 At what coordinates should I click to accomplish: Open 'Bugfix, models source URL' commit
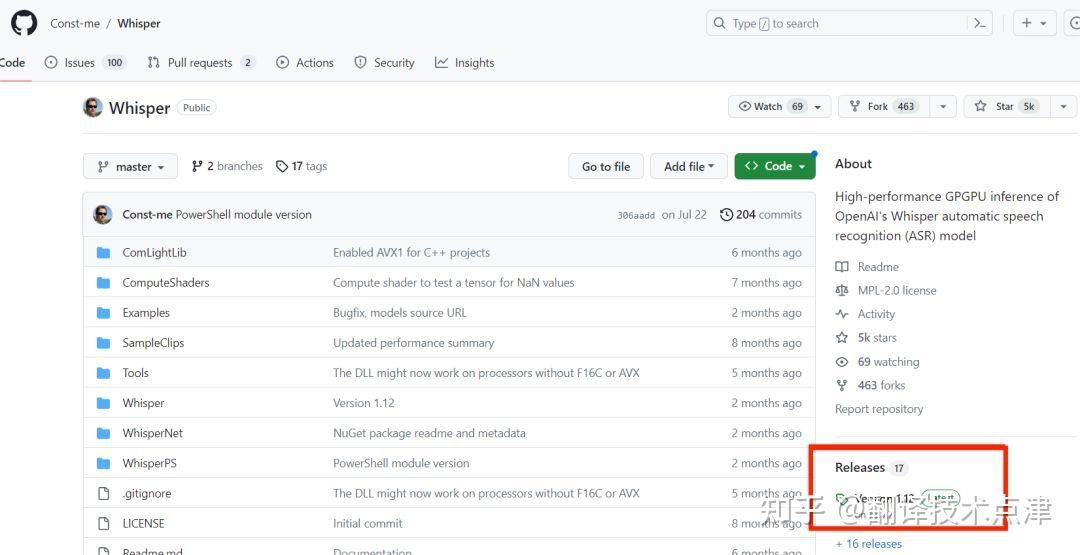click(399, 313)
